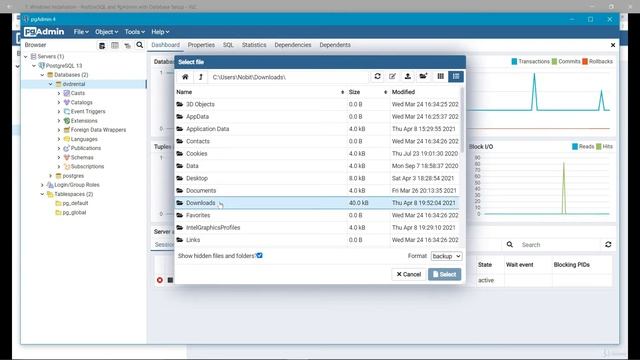Refresh server activity icon

pyautogui.click(x=608, y=244)
